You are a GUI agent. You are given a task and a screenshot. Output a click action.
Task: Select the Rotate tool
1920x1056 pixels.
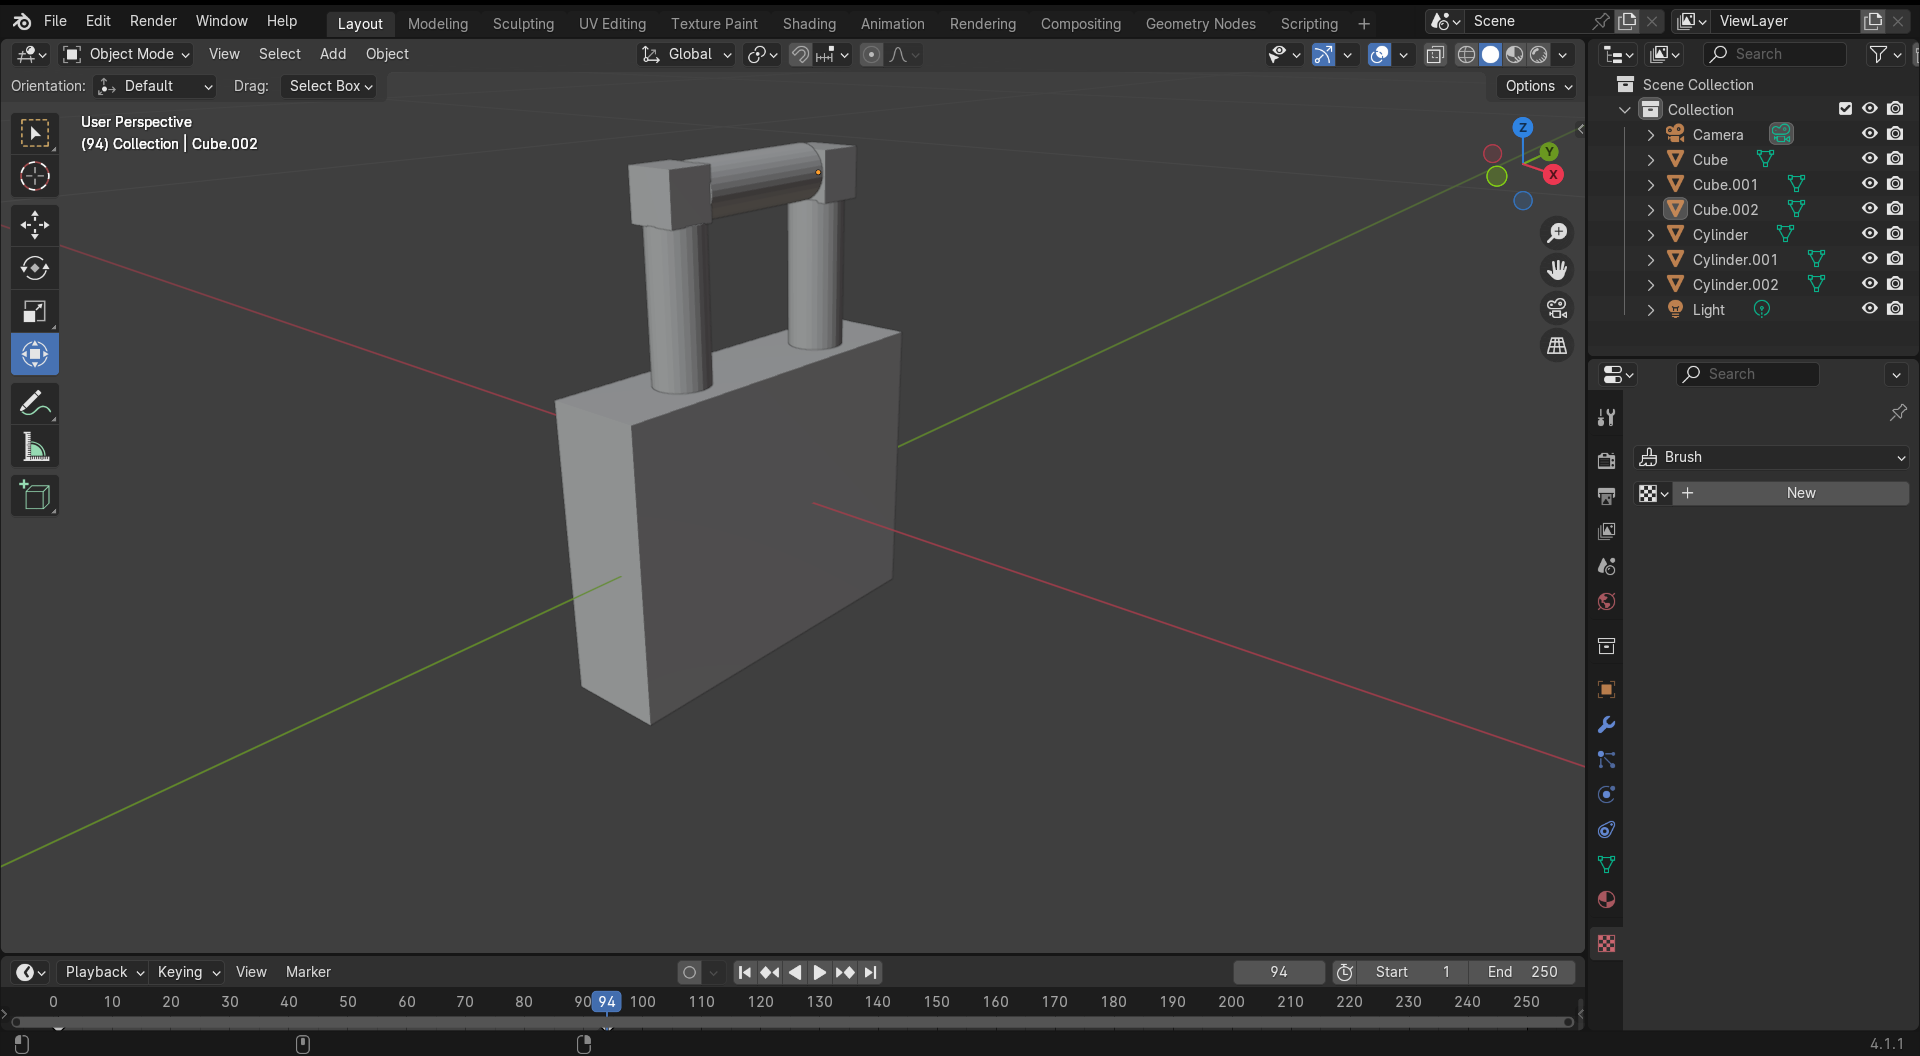pos(35,268)
